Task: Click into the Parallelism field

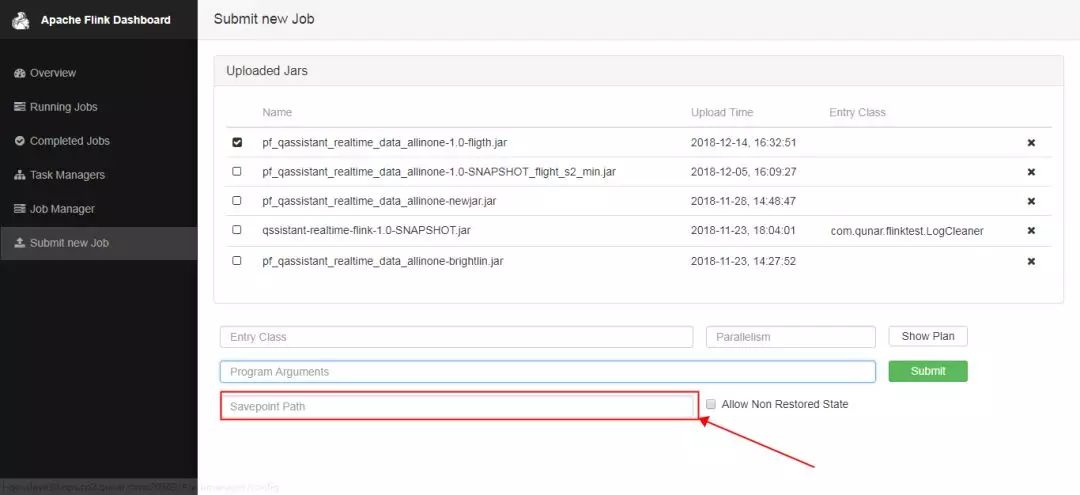Action: (x=791, y=337)
